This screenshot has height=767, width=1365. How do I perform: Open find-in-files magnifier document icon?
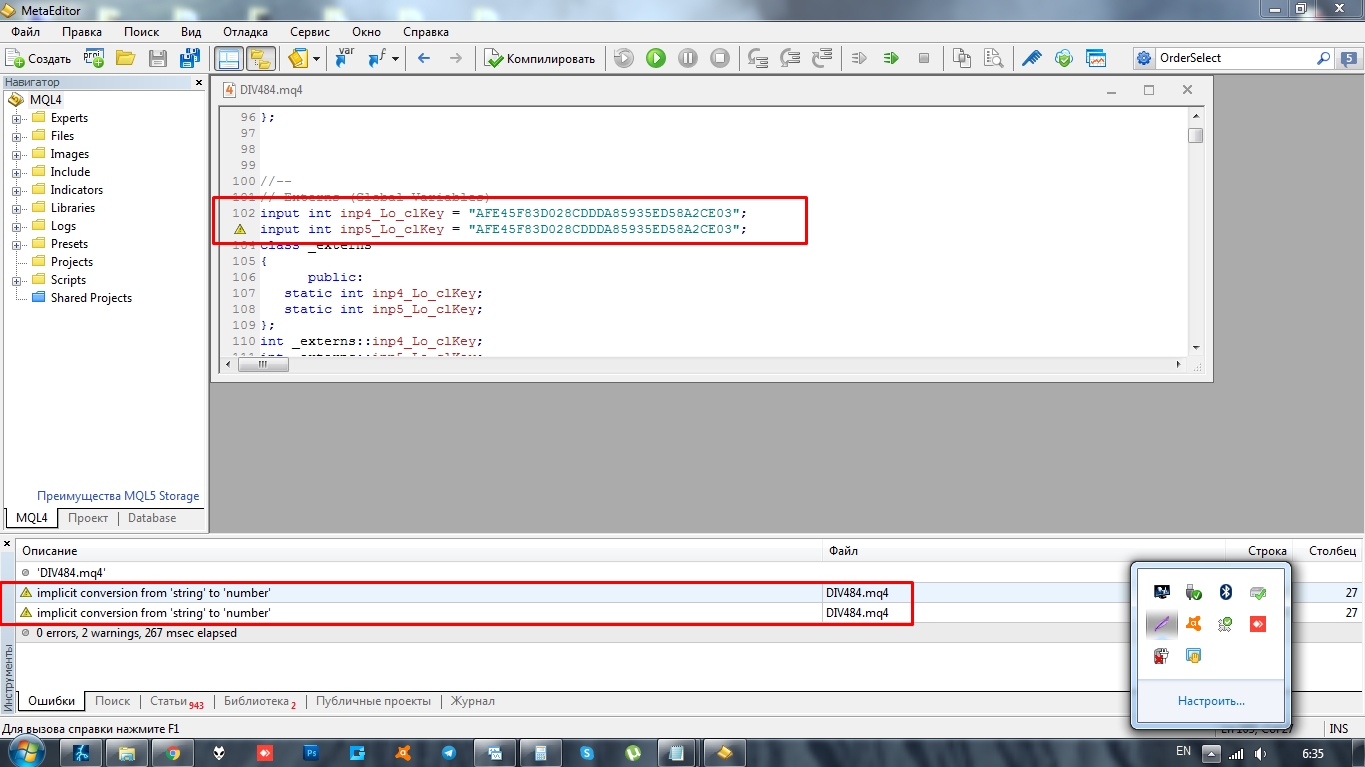(993, 58)
